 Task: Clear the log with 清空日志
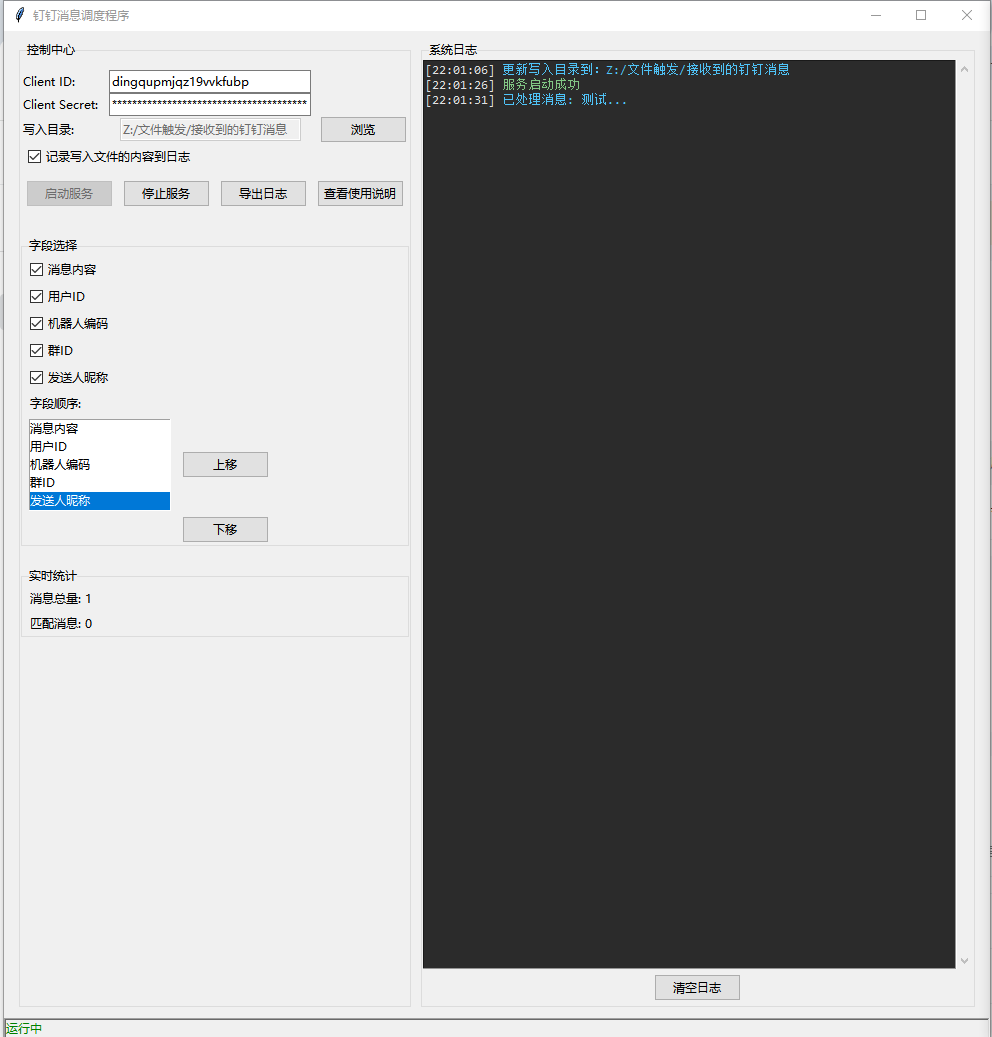coord(697,988)
